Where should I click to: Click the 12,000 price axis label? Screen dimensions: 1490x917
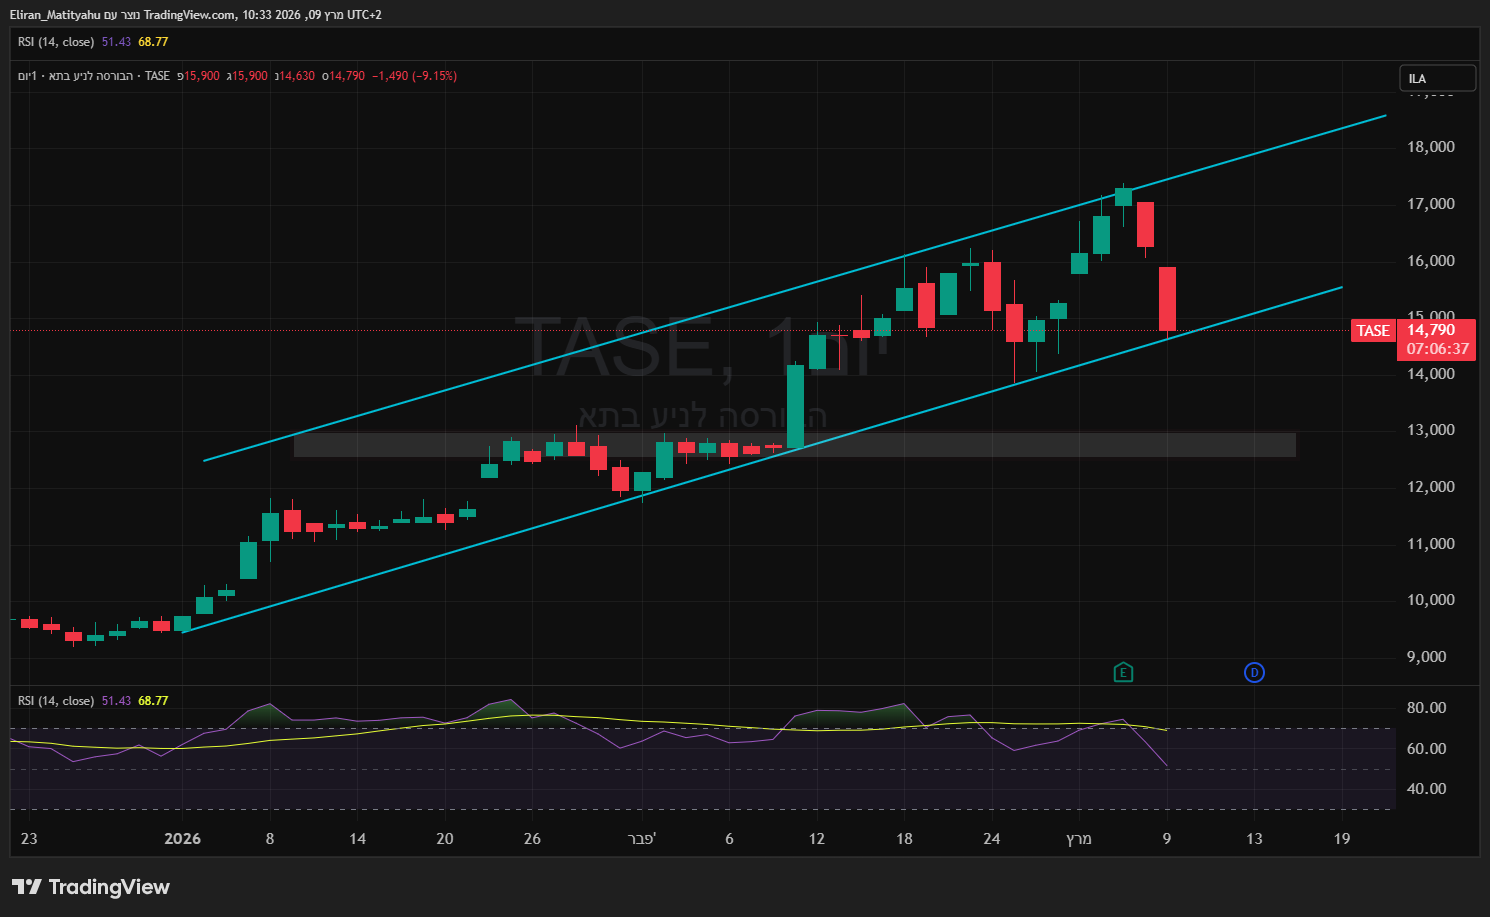[x=1431, y=487]
